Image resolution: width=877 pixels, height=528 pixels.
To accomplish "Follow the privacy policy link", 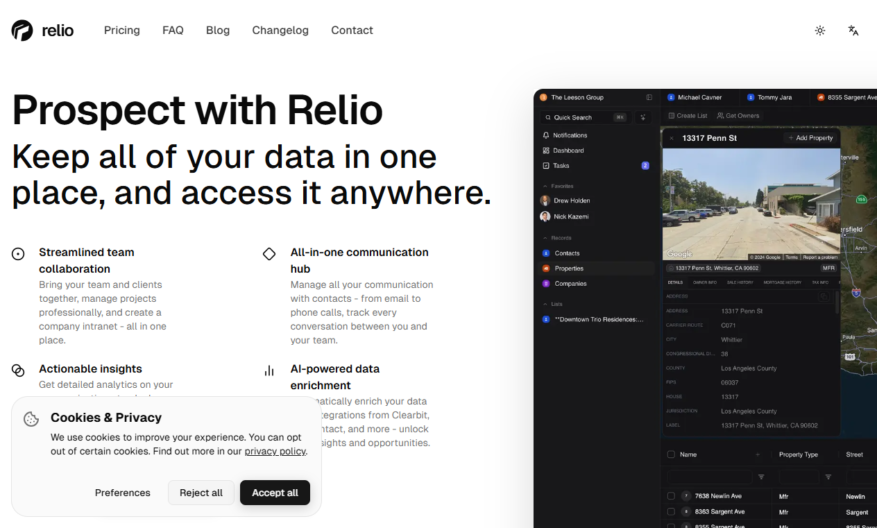I will [275, 451].
